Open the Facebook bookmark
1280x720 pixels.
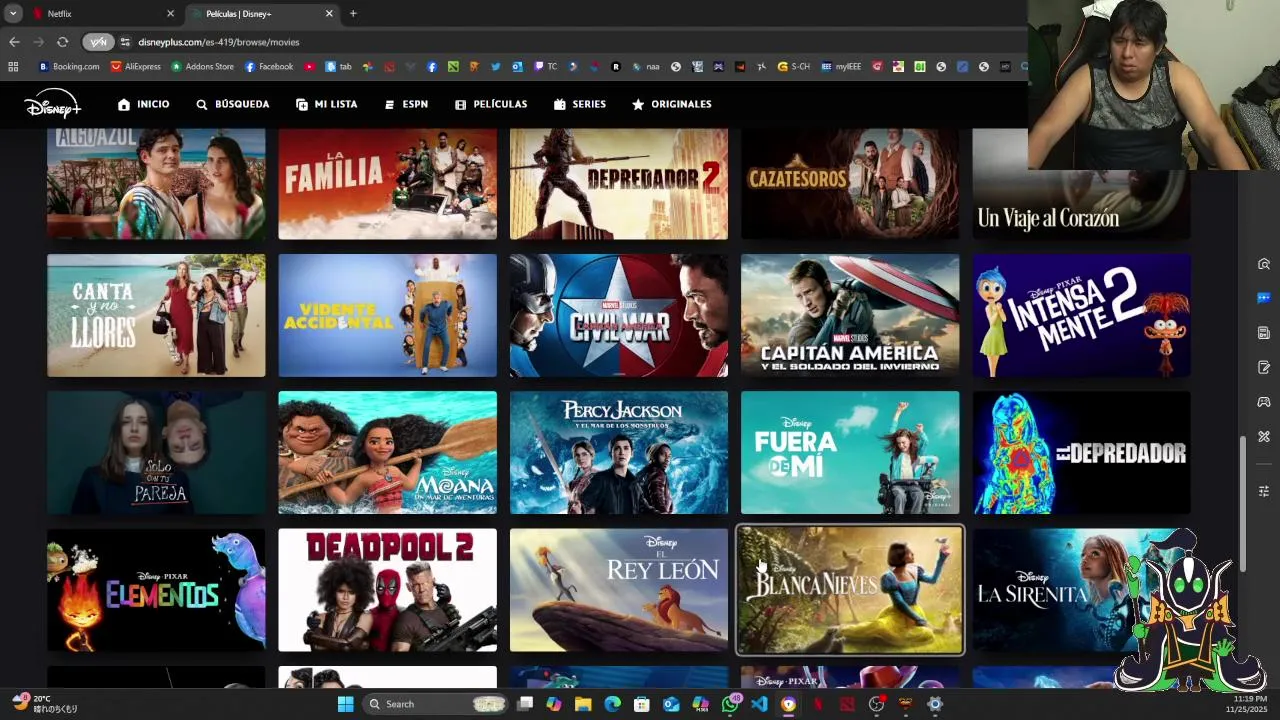pyautogui.click(x=269, y=67)
